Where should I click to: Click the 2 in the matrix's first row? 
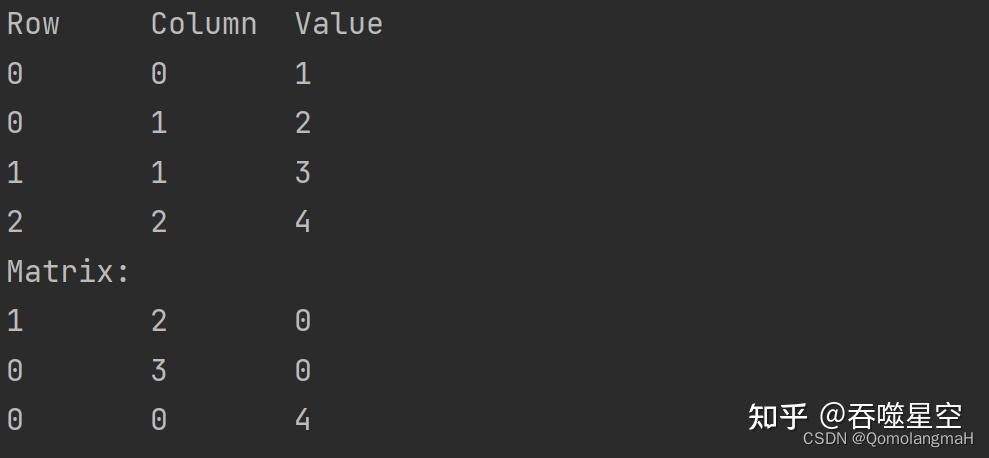(159, 321)
